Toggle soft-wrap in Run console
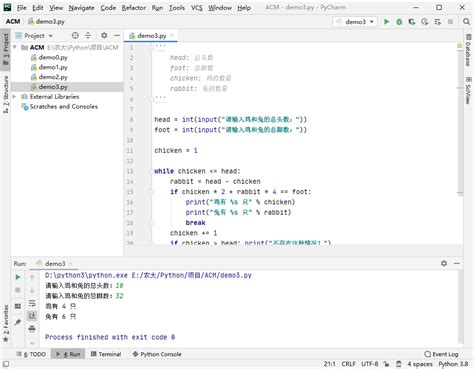The width and height of the screenshot is (474, 369). tap(32, 303)
